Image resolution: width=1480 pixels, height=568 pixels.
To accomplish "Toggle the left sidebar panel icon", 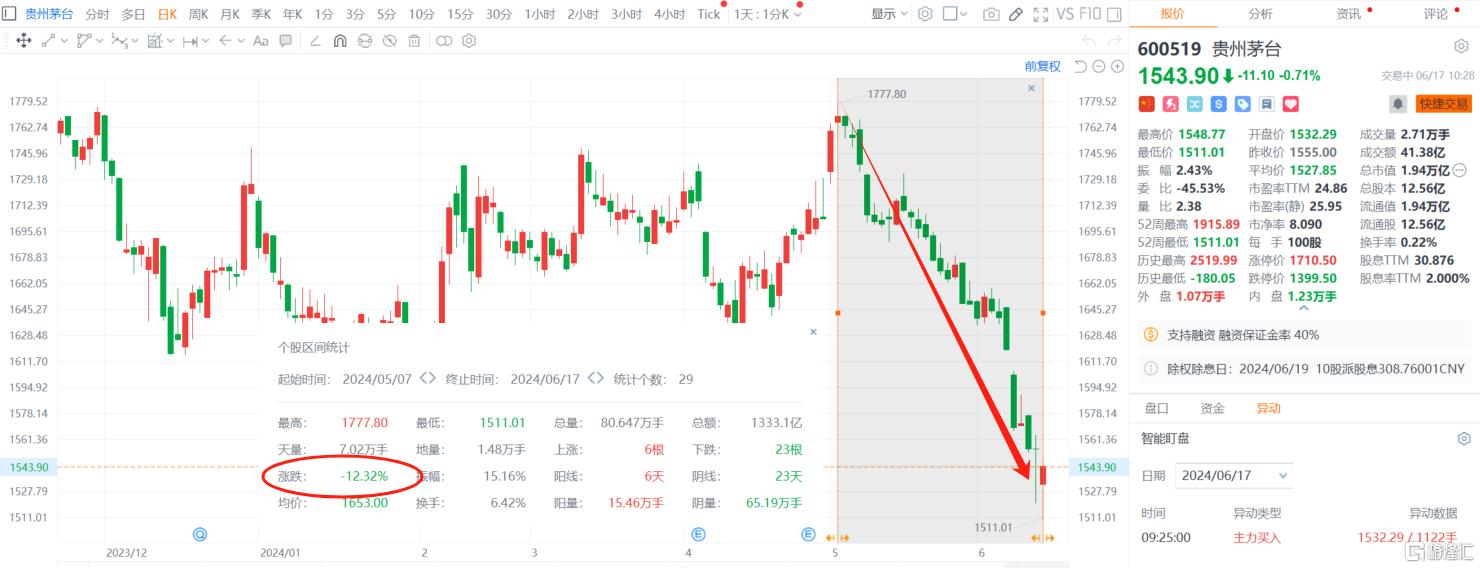I will [x=9, y=14].
